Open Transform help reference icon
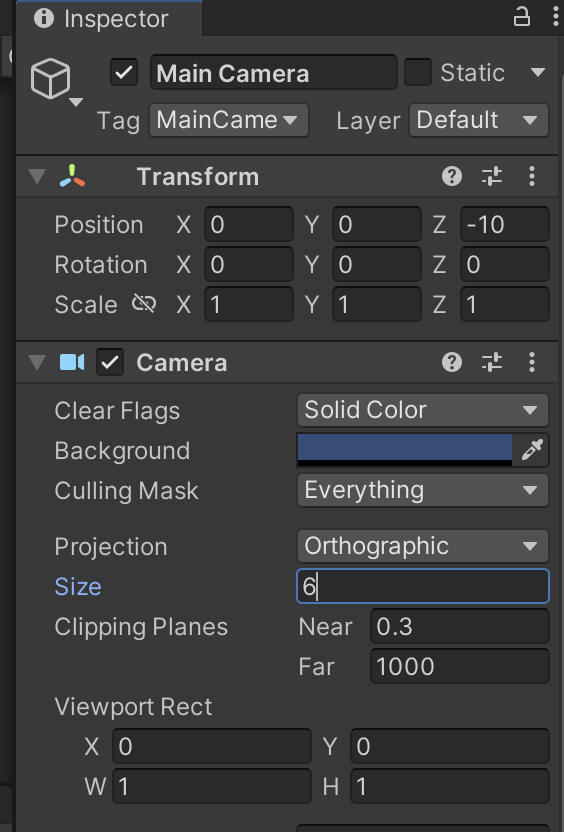 click(x=452, y=176)
